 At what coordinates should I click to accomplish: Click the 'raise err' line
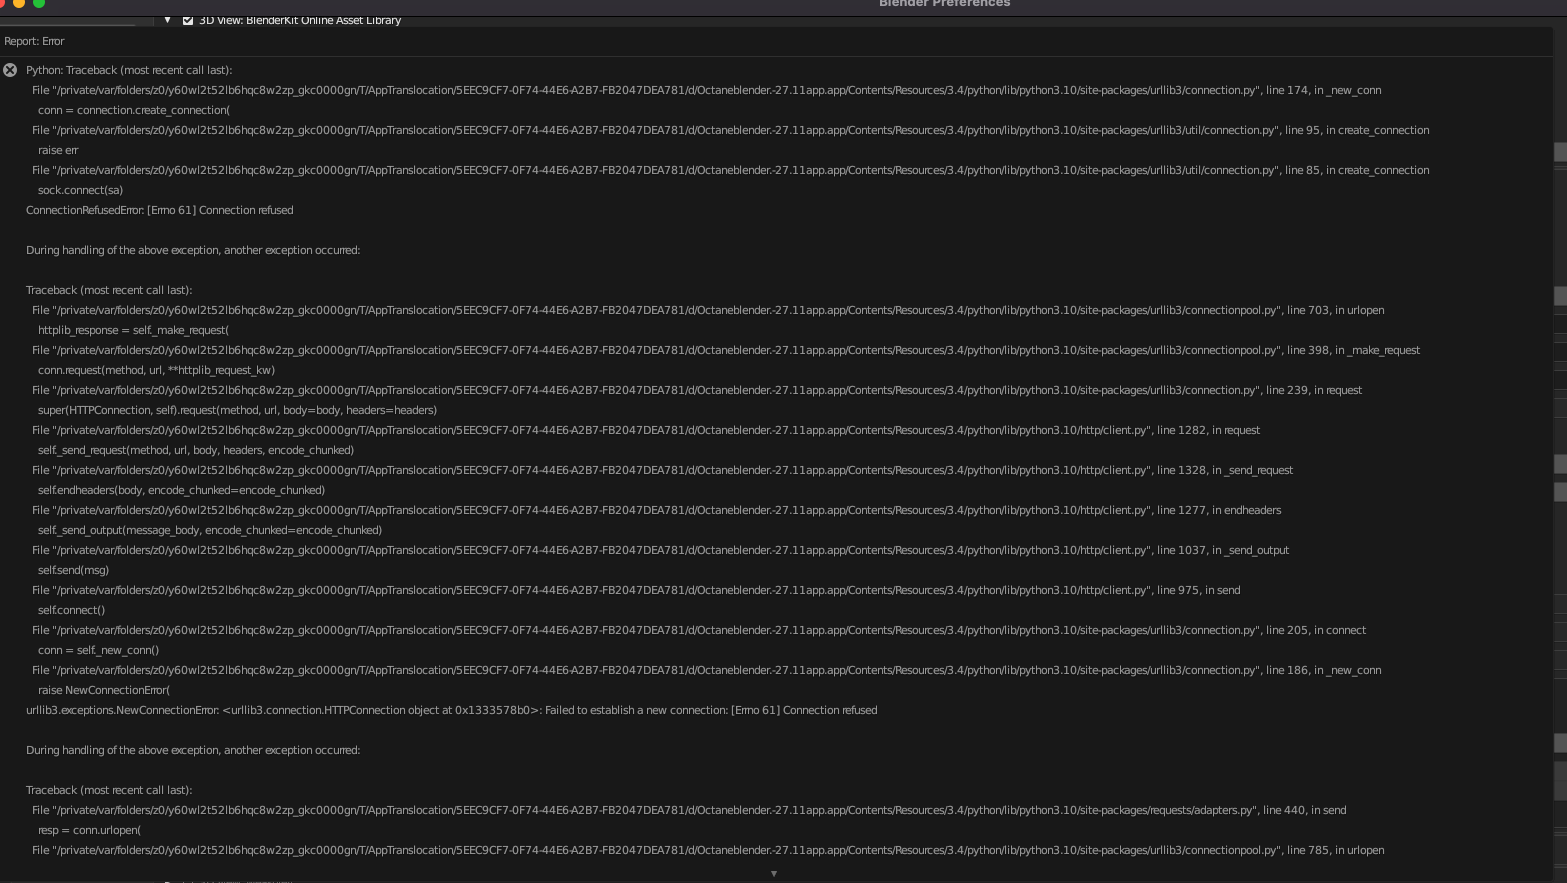pyautogui.click(x=58, y=150)
